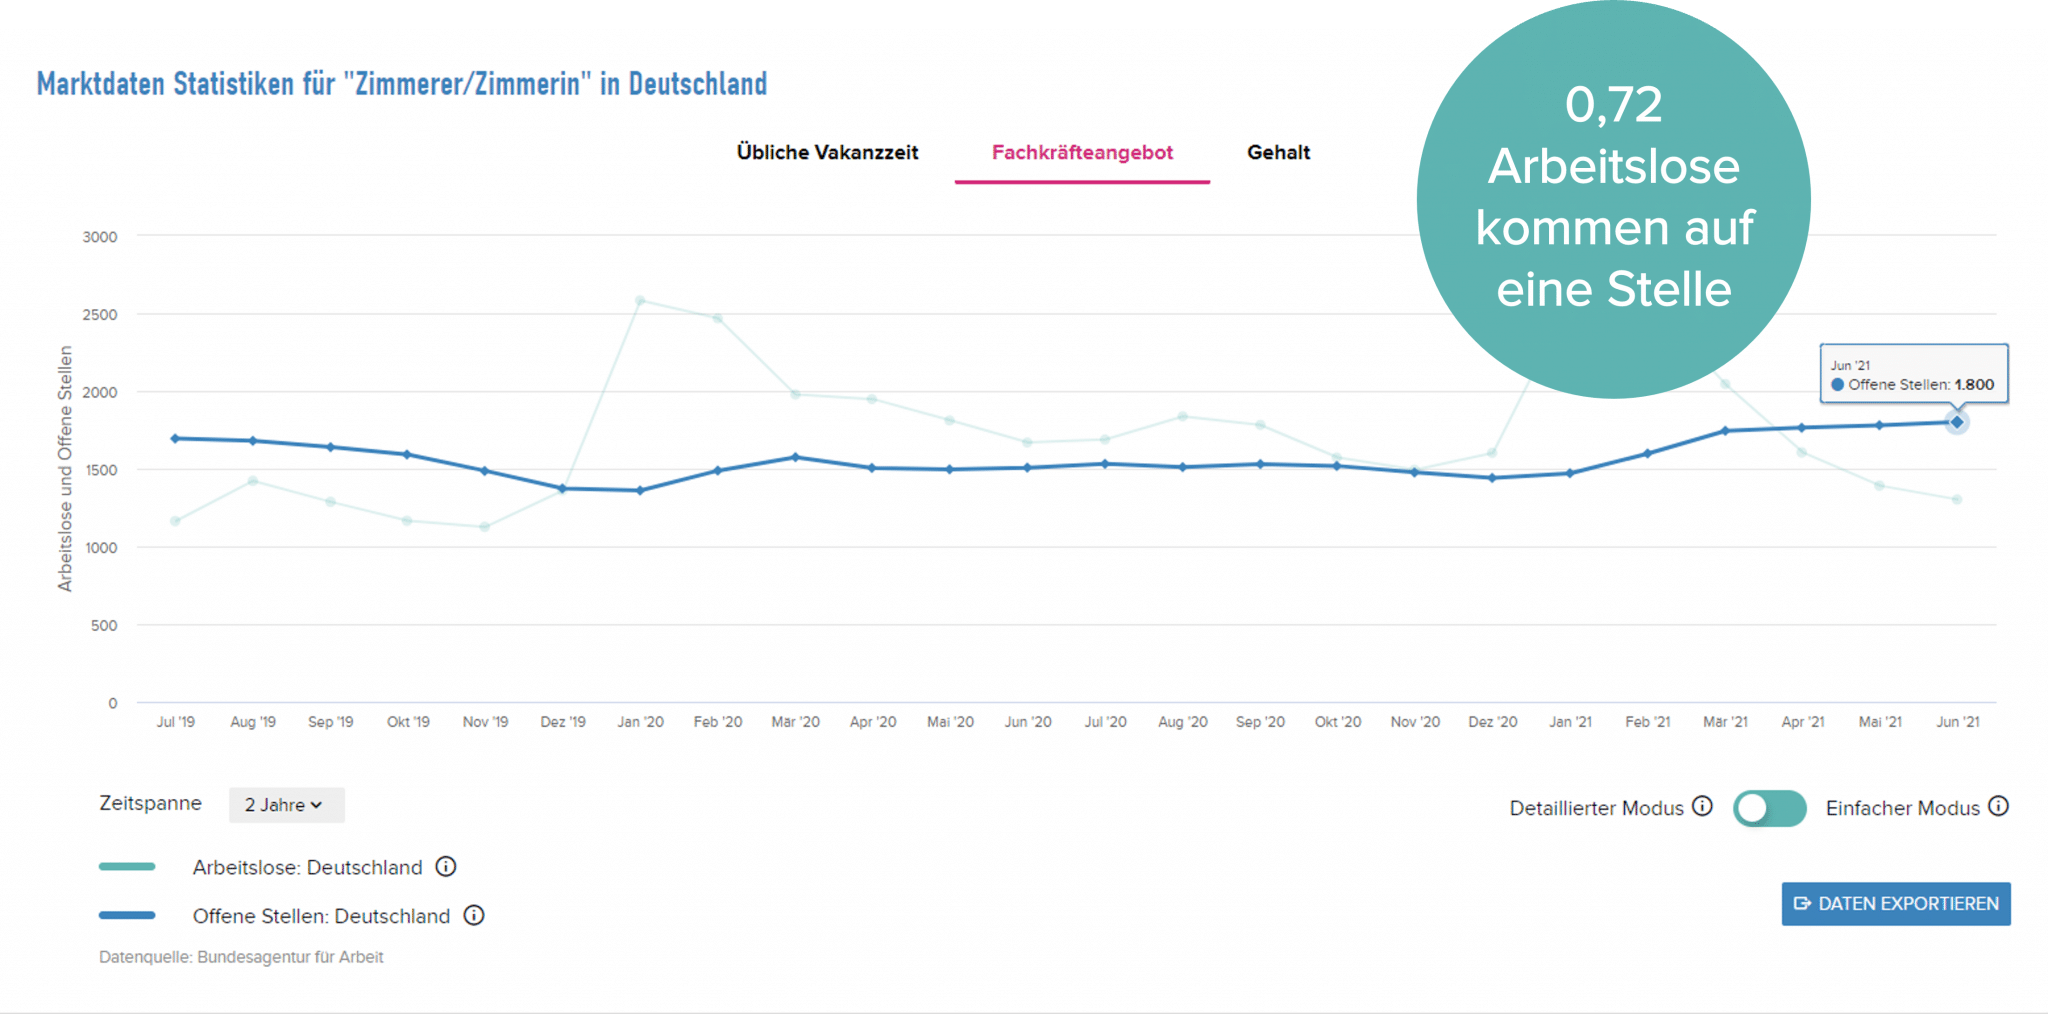Image resolution: width=2048 pixels, height=1014 pixels.
Task: Click the Einfacher Modus label
Action: 1902,808
